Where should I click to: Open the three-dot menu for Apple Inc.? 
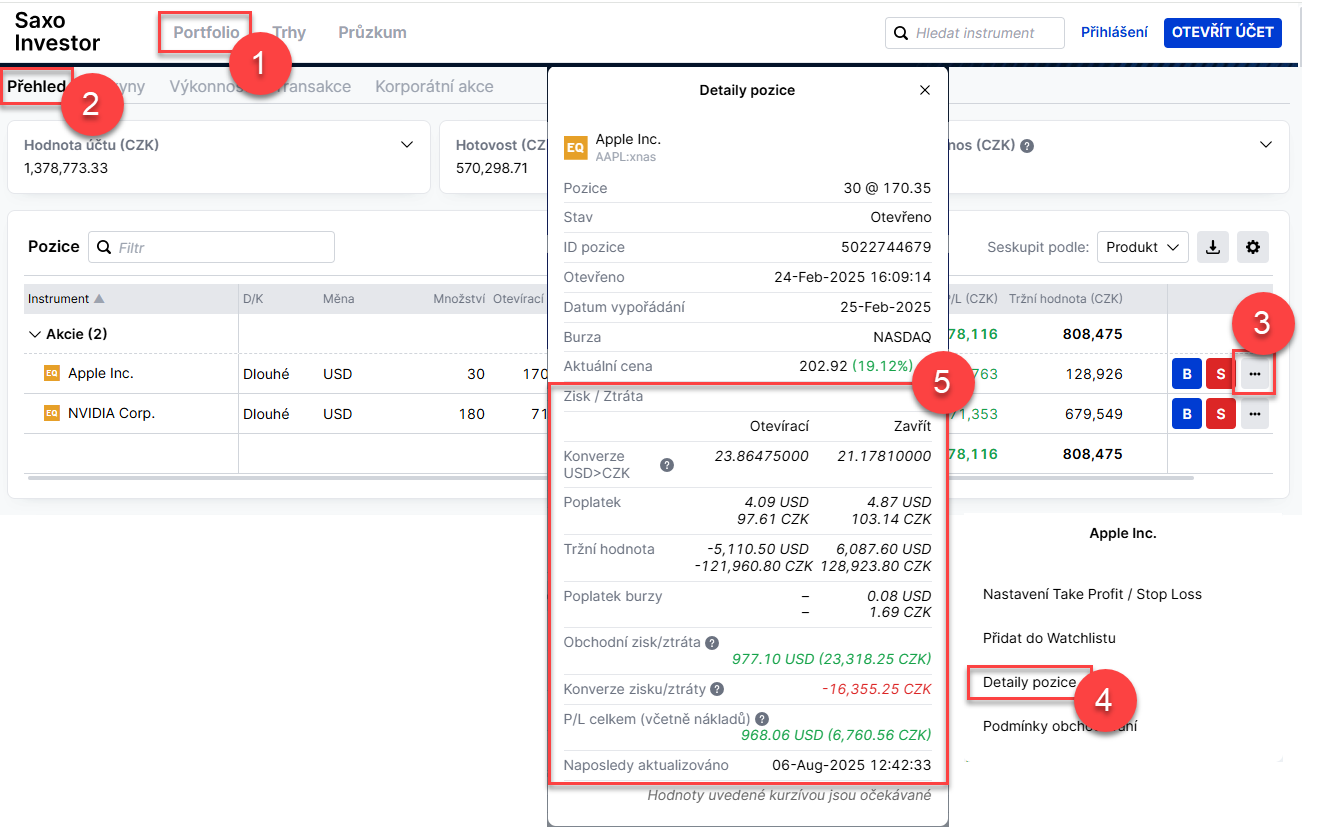[1255, 374]
